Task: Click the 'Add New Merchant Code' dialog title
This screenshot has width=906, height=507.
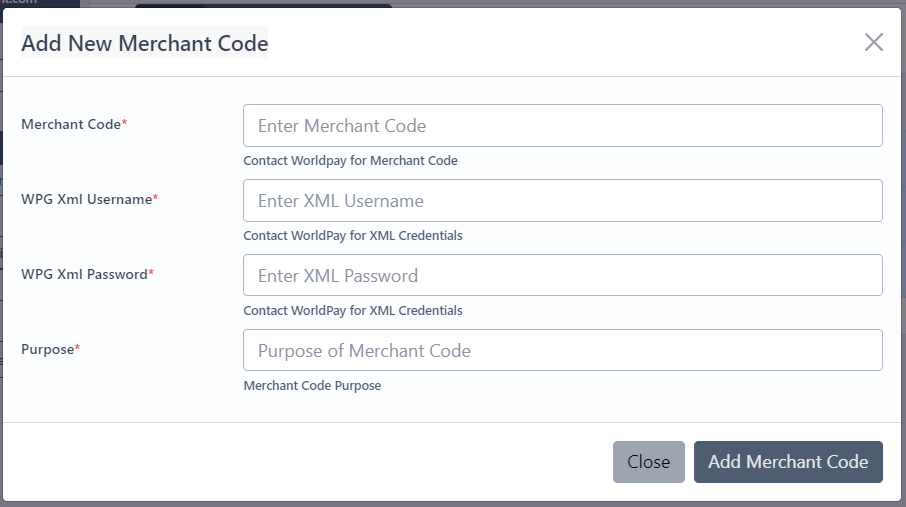Action: pyautogui.click(x=144, y=43)
